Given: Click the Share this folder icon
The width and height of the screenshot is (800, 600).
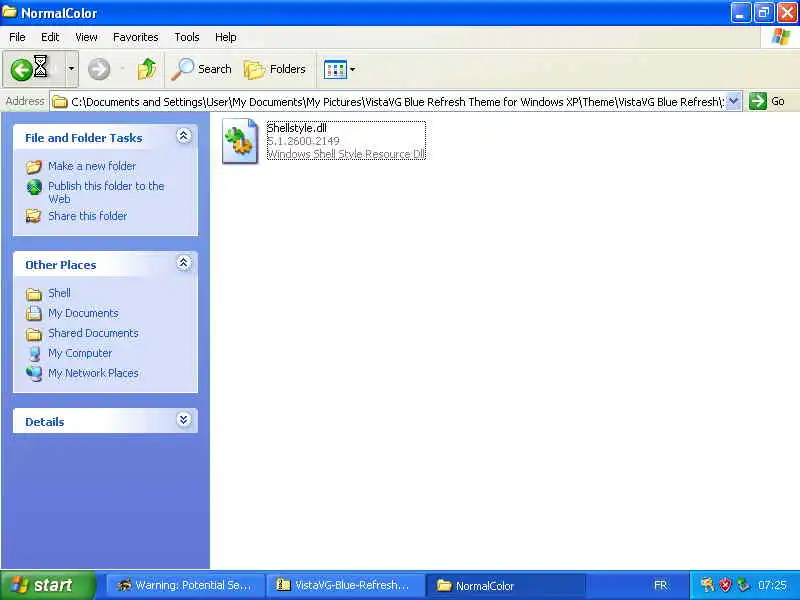Looking at the screenshot, I should (34, 216).
